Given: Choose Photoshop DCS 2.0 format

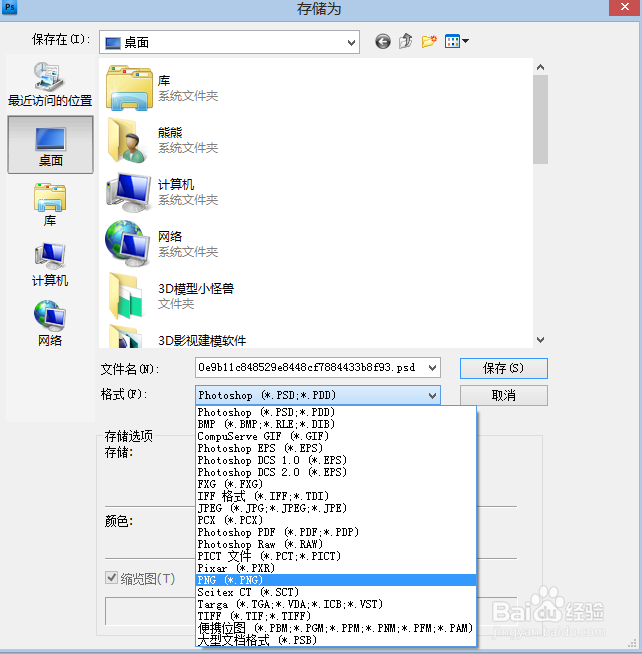Looking at the screenshot, I should pyautogui.click(x=336, y=472).
